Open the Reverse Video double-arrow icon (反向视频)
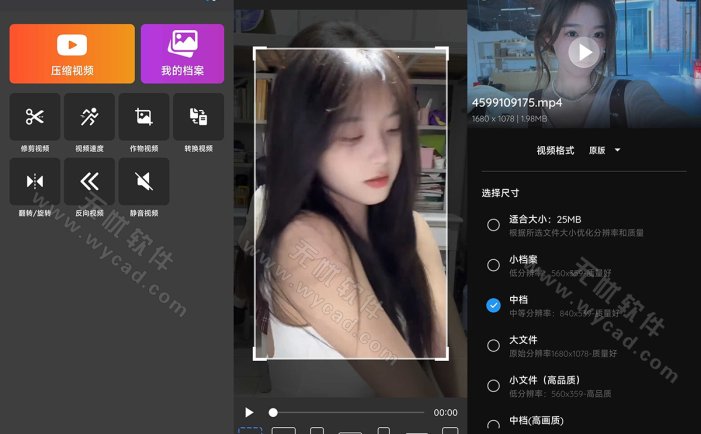 coord(89,181)
